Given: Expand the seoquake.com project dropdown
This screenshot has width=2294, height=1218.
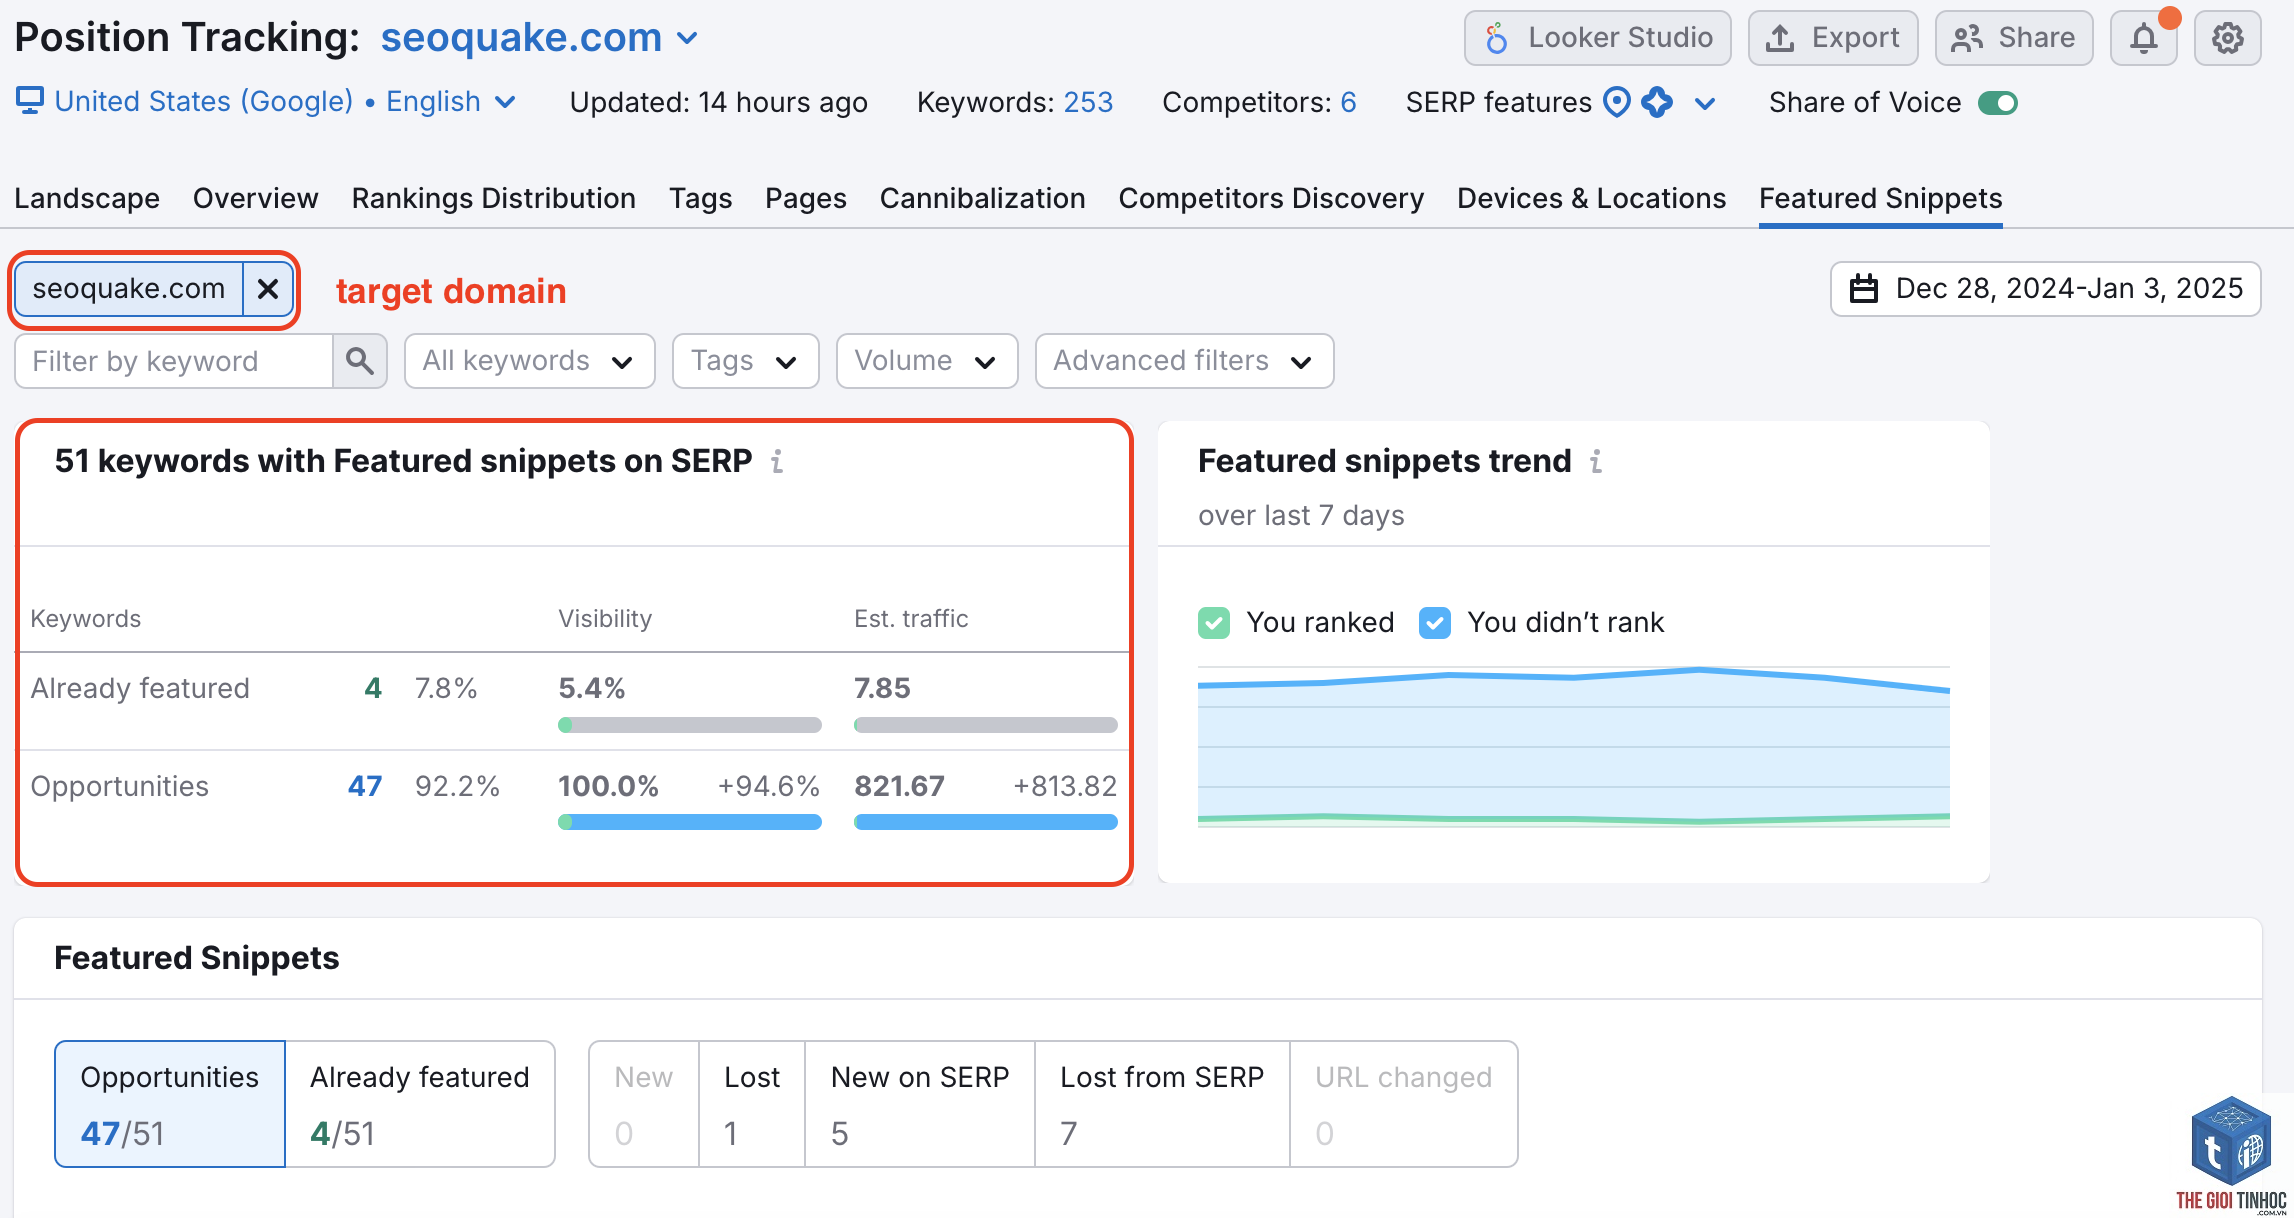Looking at the screenshot, I should pos(687,39).
